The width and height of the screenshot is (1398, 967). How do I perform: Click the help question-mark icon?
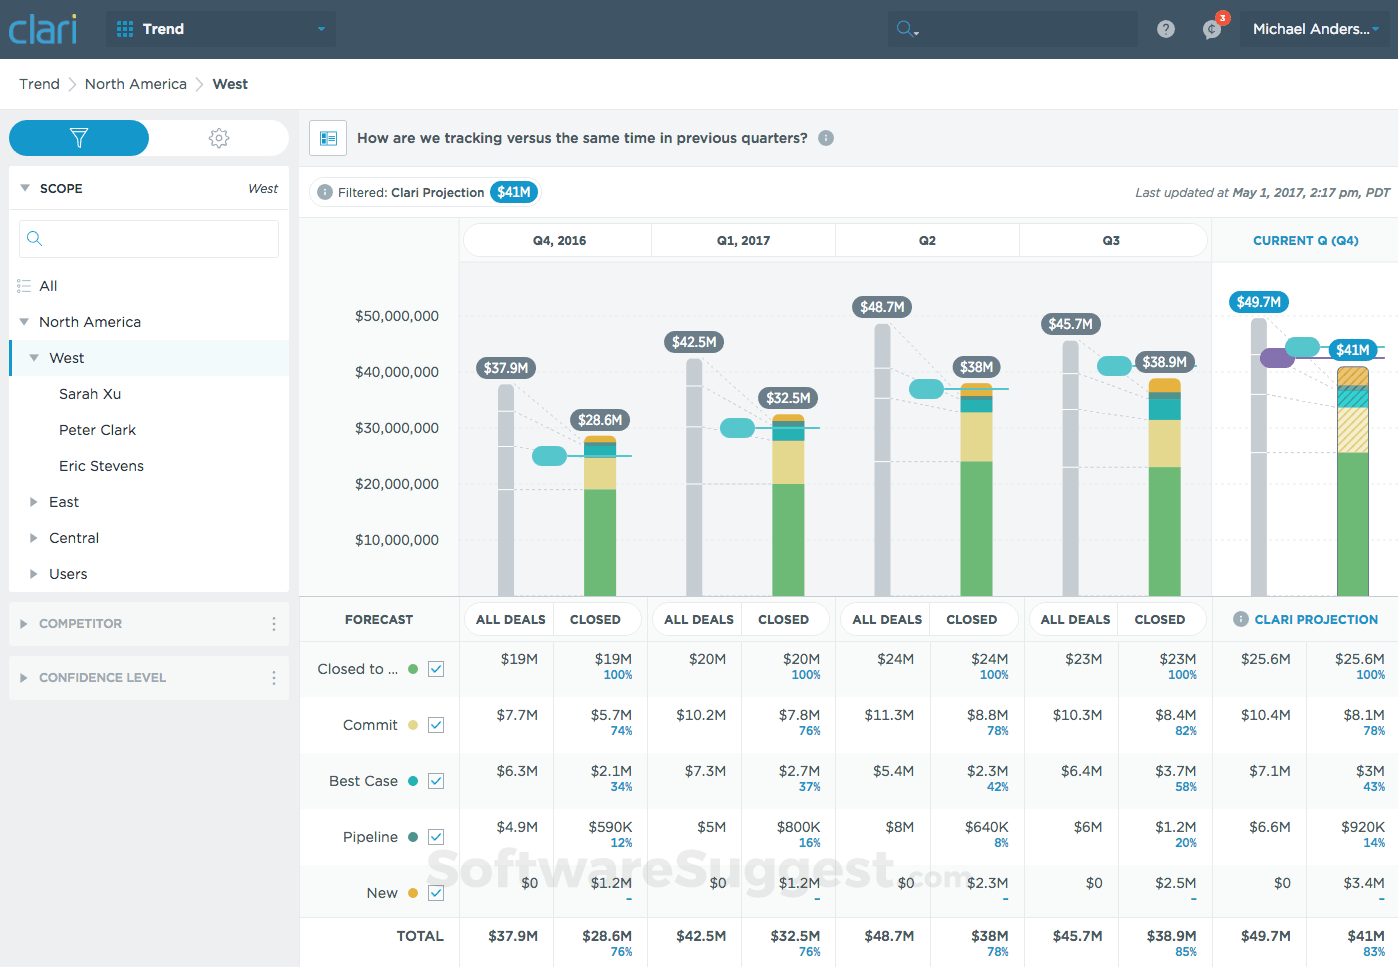point(1165,28)
